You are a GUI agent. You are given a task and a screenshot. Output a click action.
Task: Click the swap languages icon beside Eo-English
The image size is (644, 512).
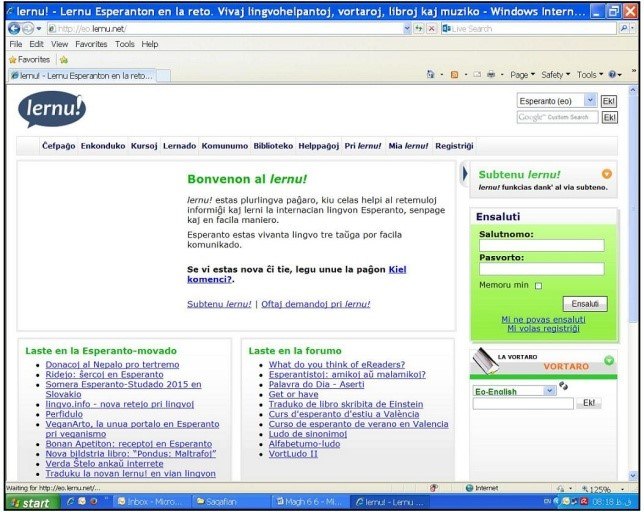tap(564, 386)
